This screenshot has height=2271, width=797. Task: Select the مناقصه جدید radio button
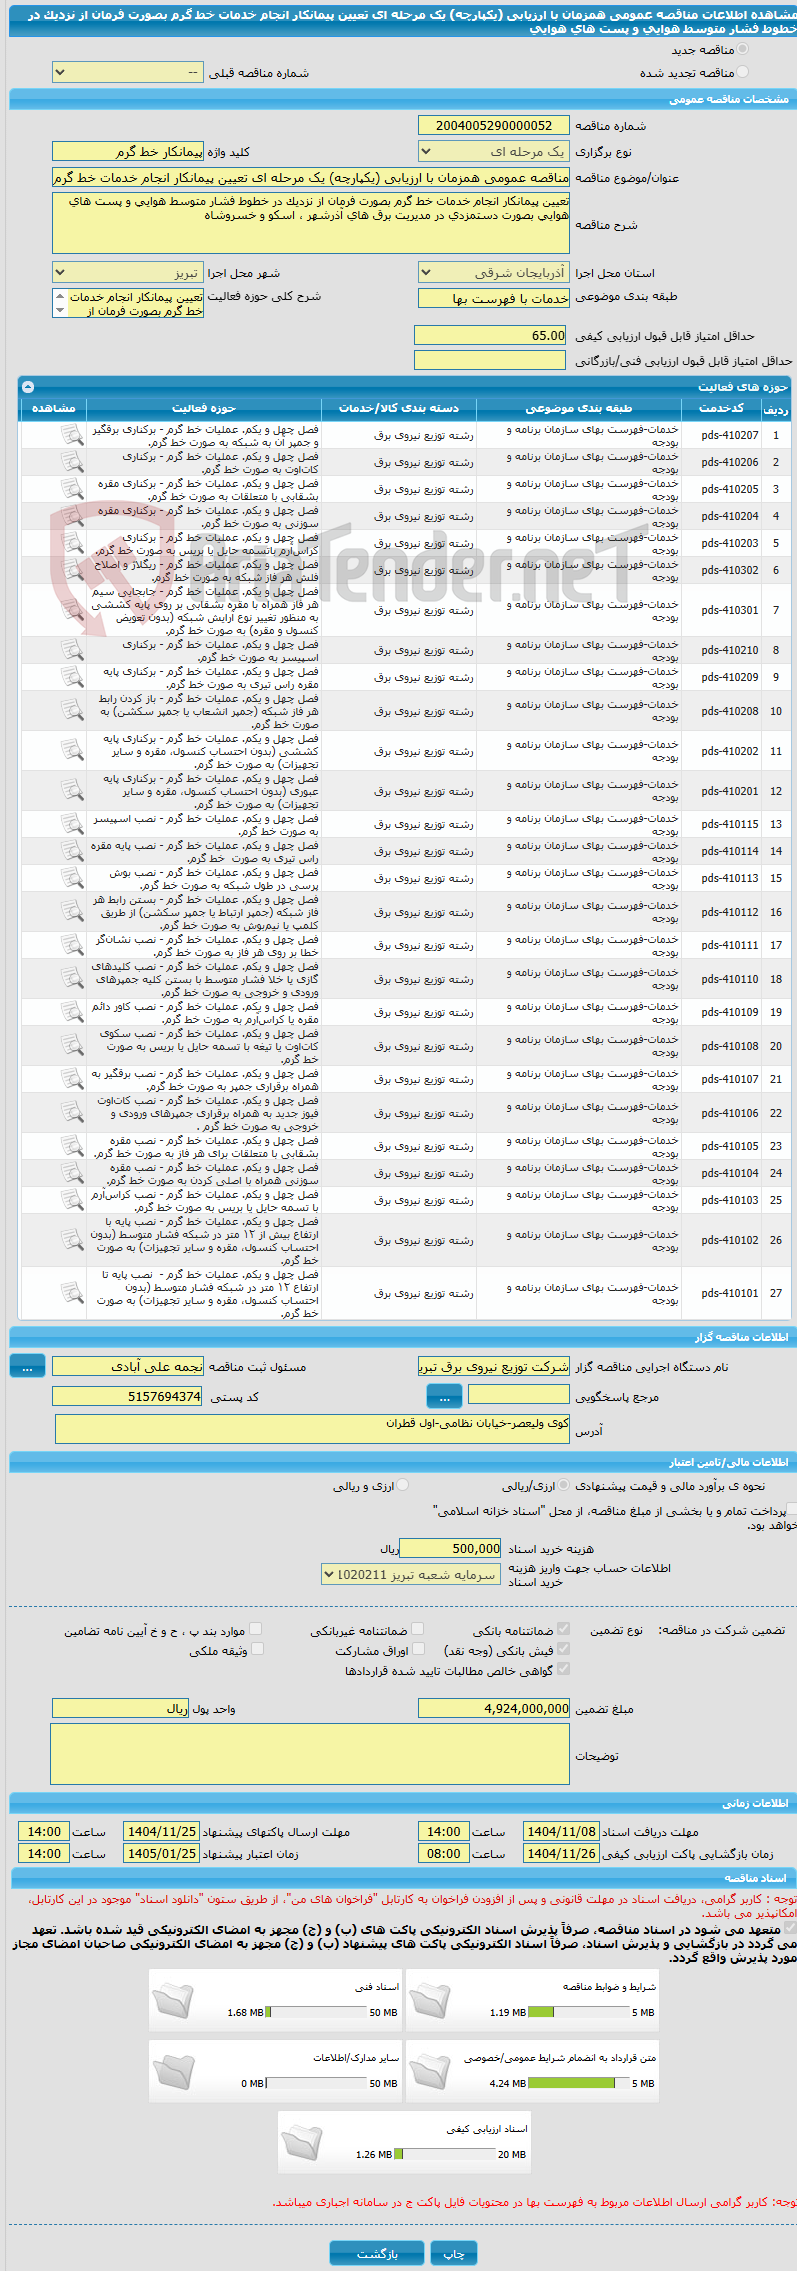click(x=742, y=49)
